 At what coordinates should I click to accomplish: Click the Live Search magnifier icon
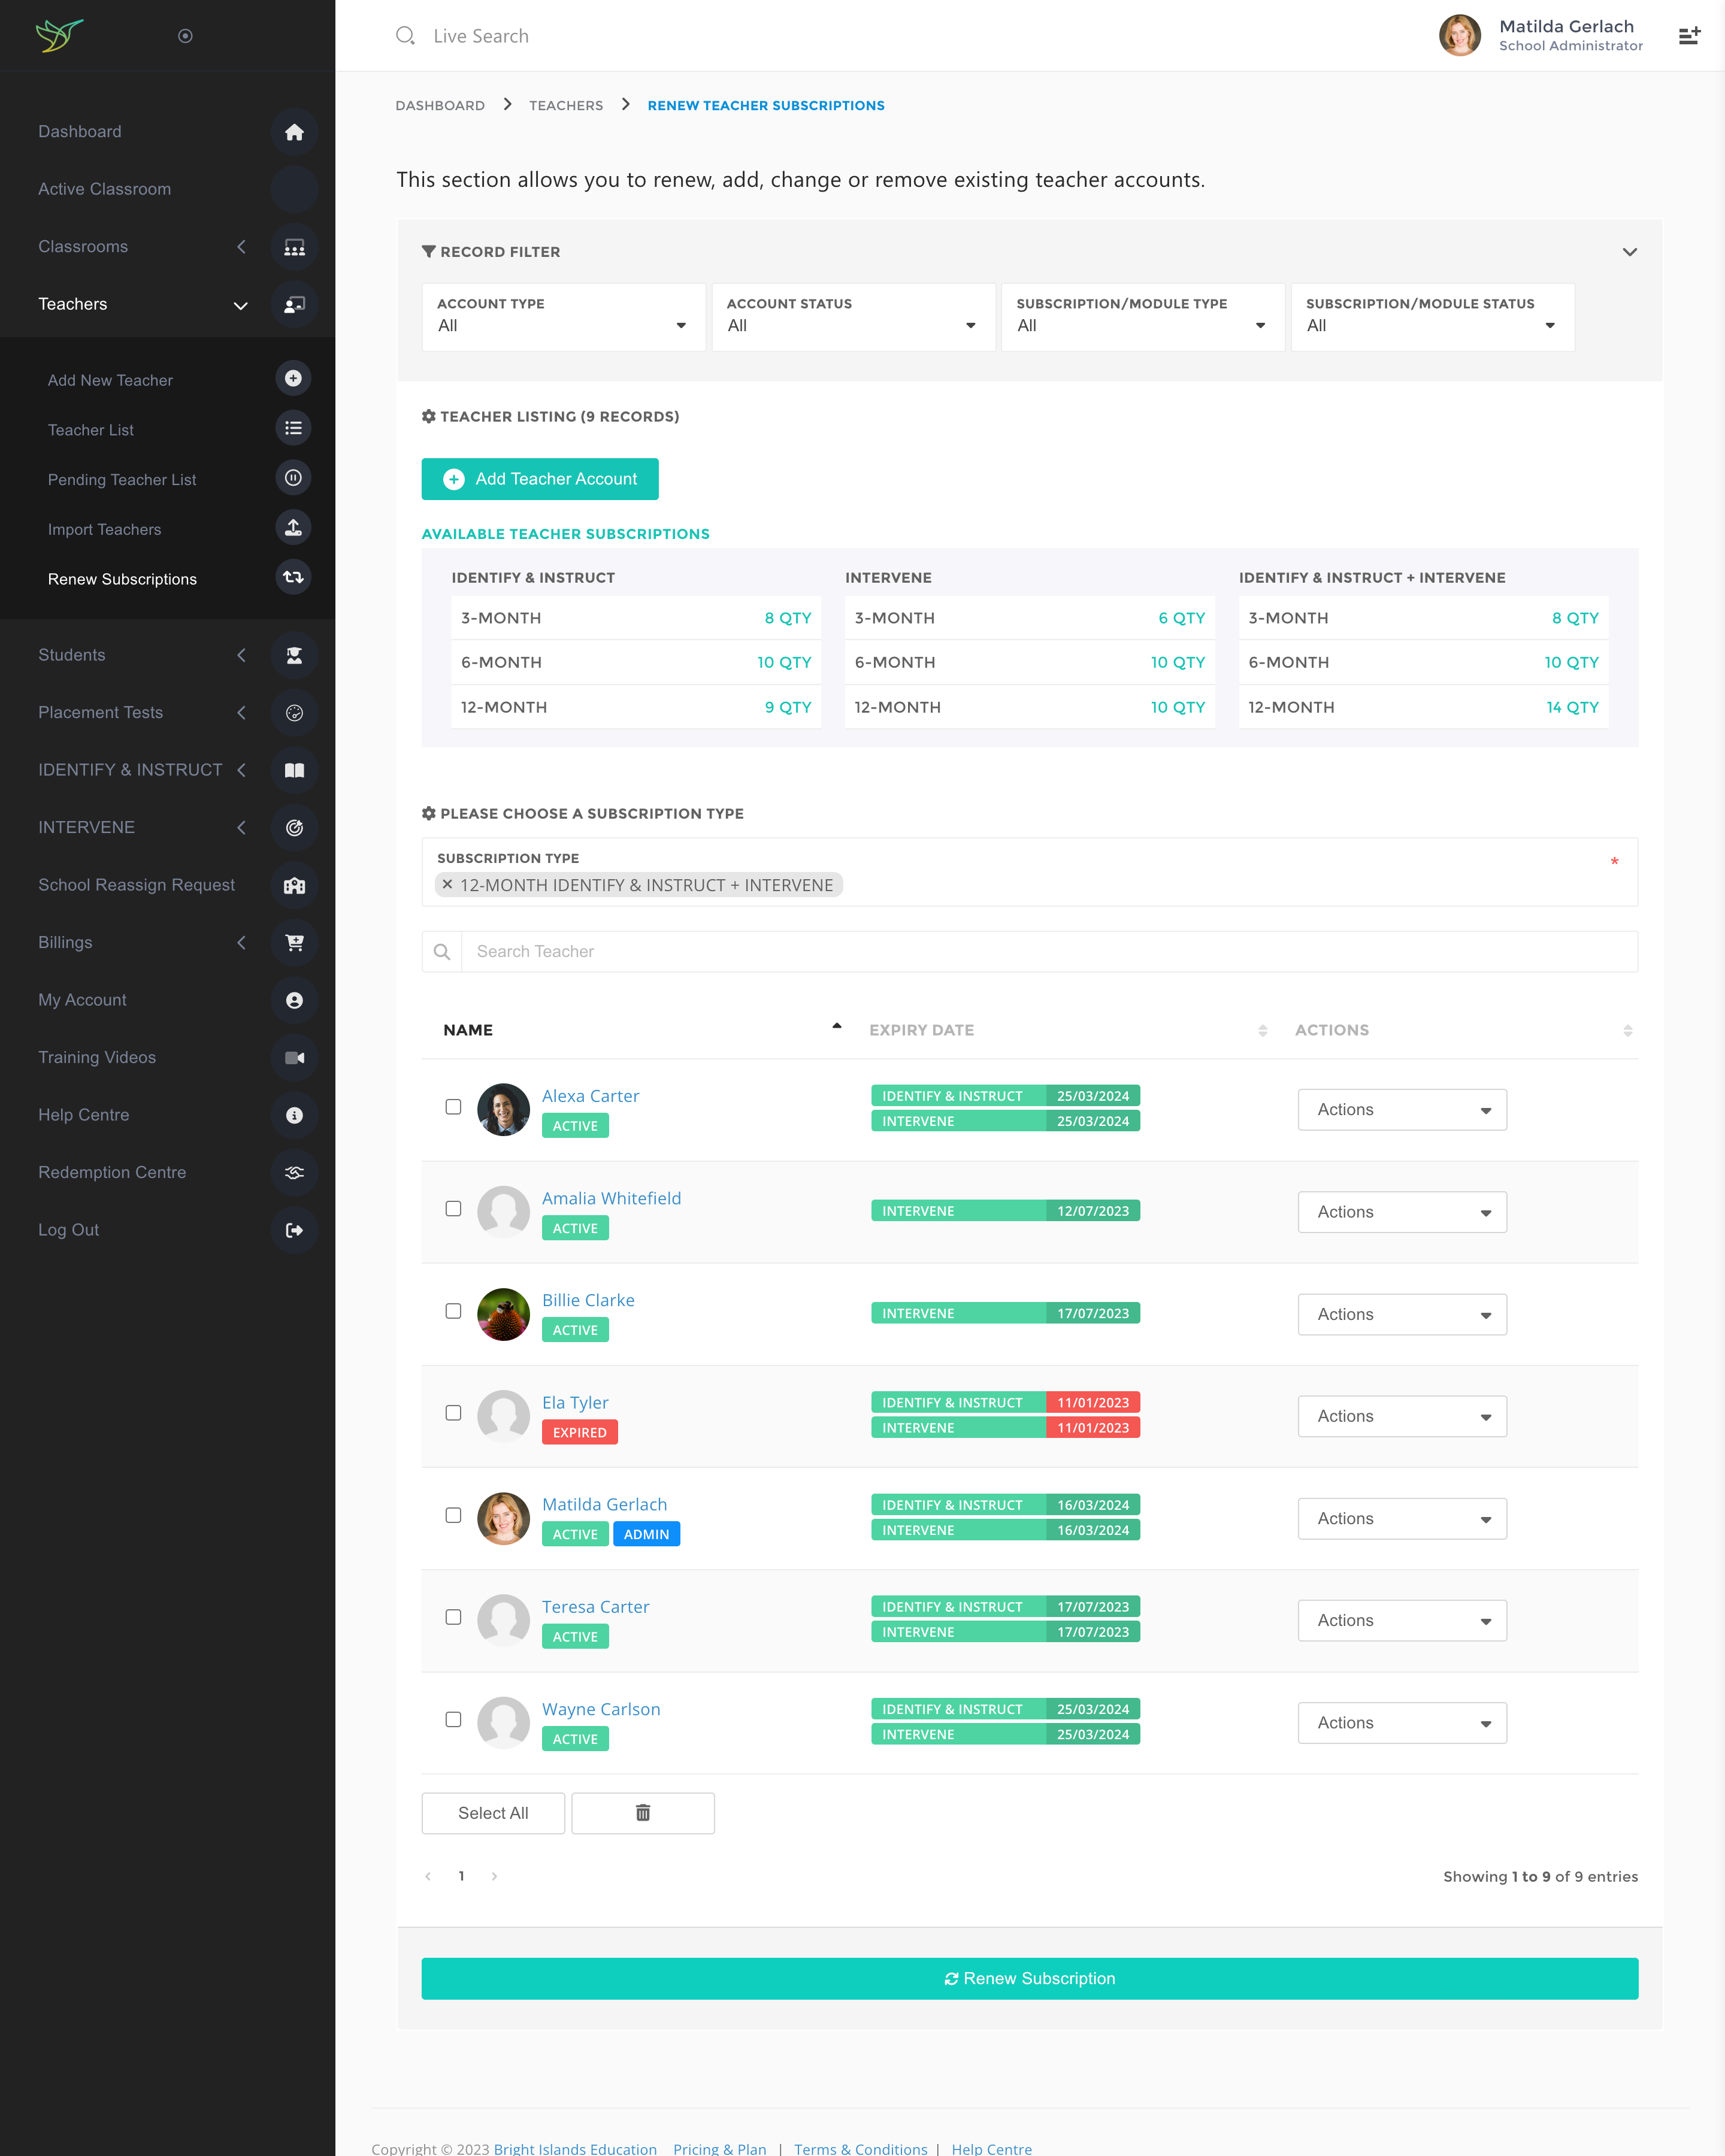[x=405, y=35]
